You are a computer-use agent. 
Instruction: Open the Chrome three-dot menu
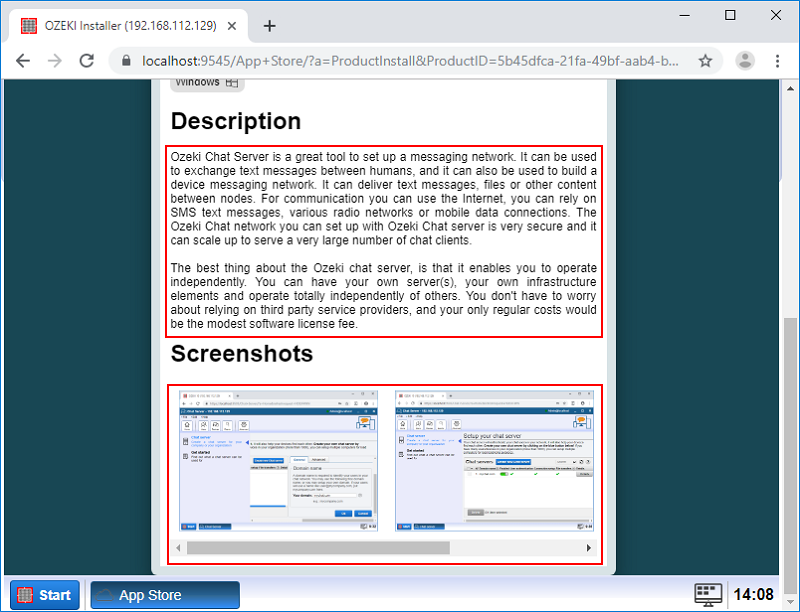pyautogui.click(x=777, y=61)
